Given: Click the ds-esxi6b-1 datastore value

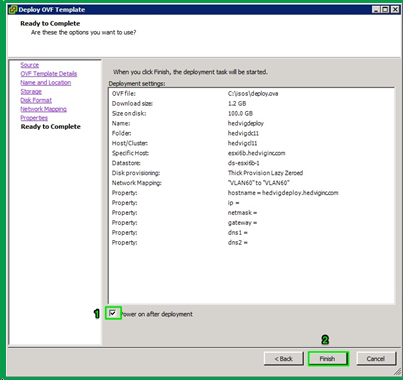Looking at the screenshot, I should coord(244,163).
